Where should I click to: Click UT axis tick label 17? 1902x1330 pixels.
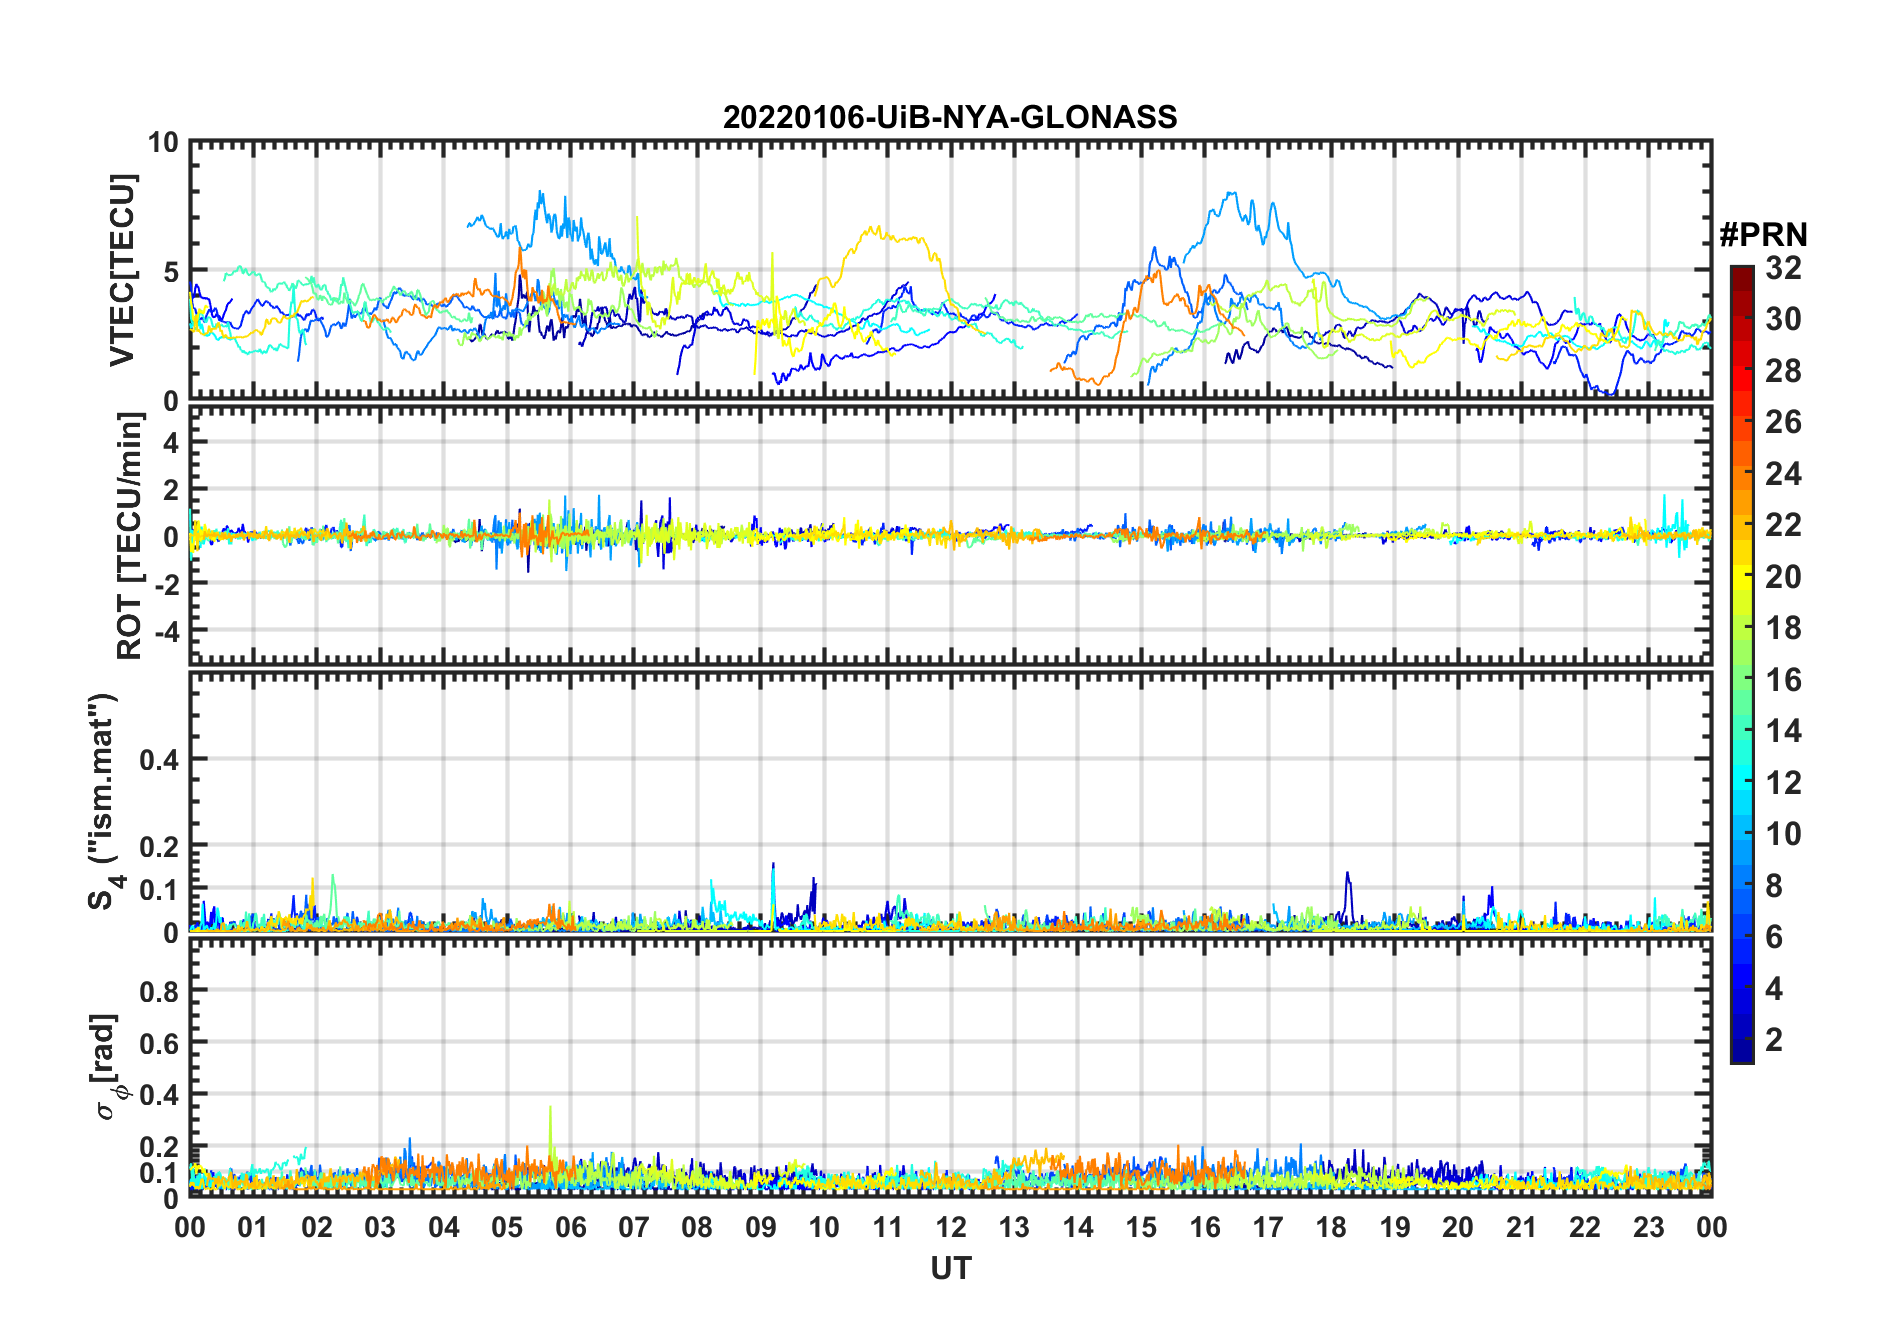[x=1268, y=1227]
